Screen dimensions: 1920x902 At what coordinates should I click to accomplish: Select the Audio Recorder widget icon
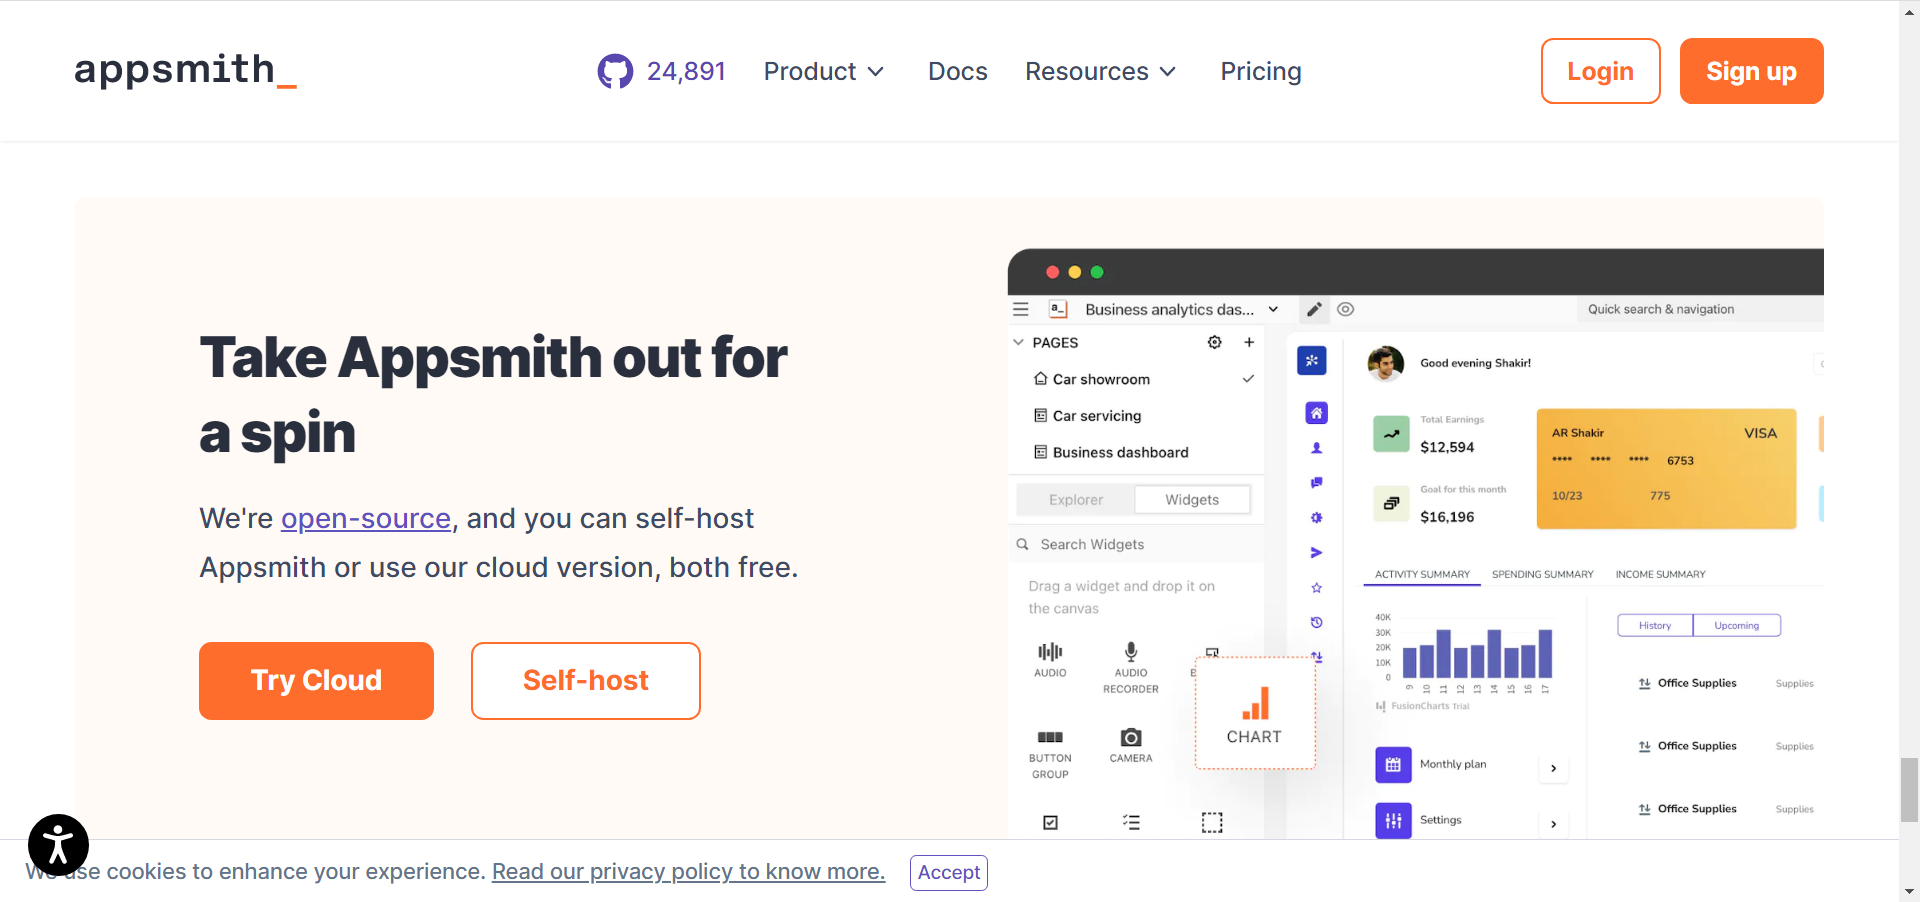pos(1131,653)
